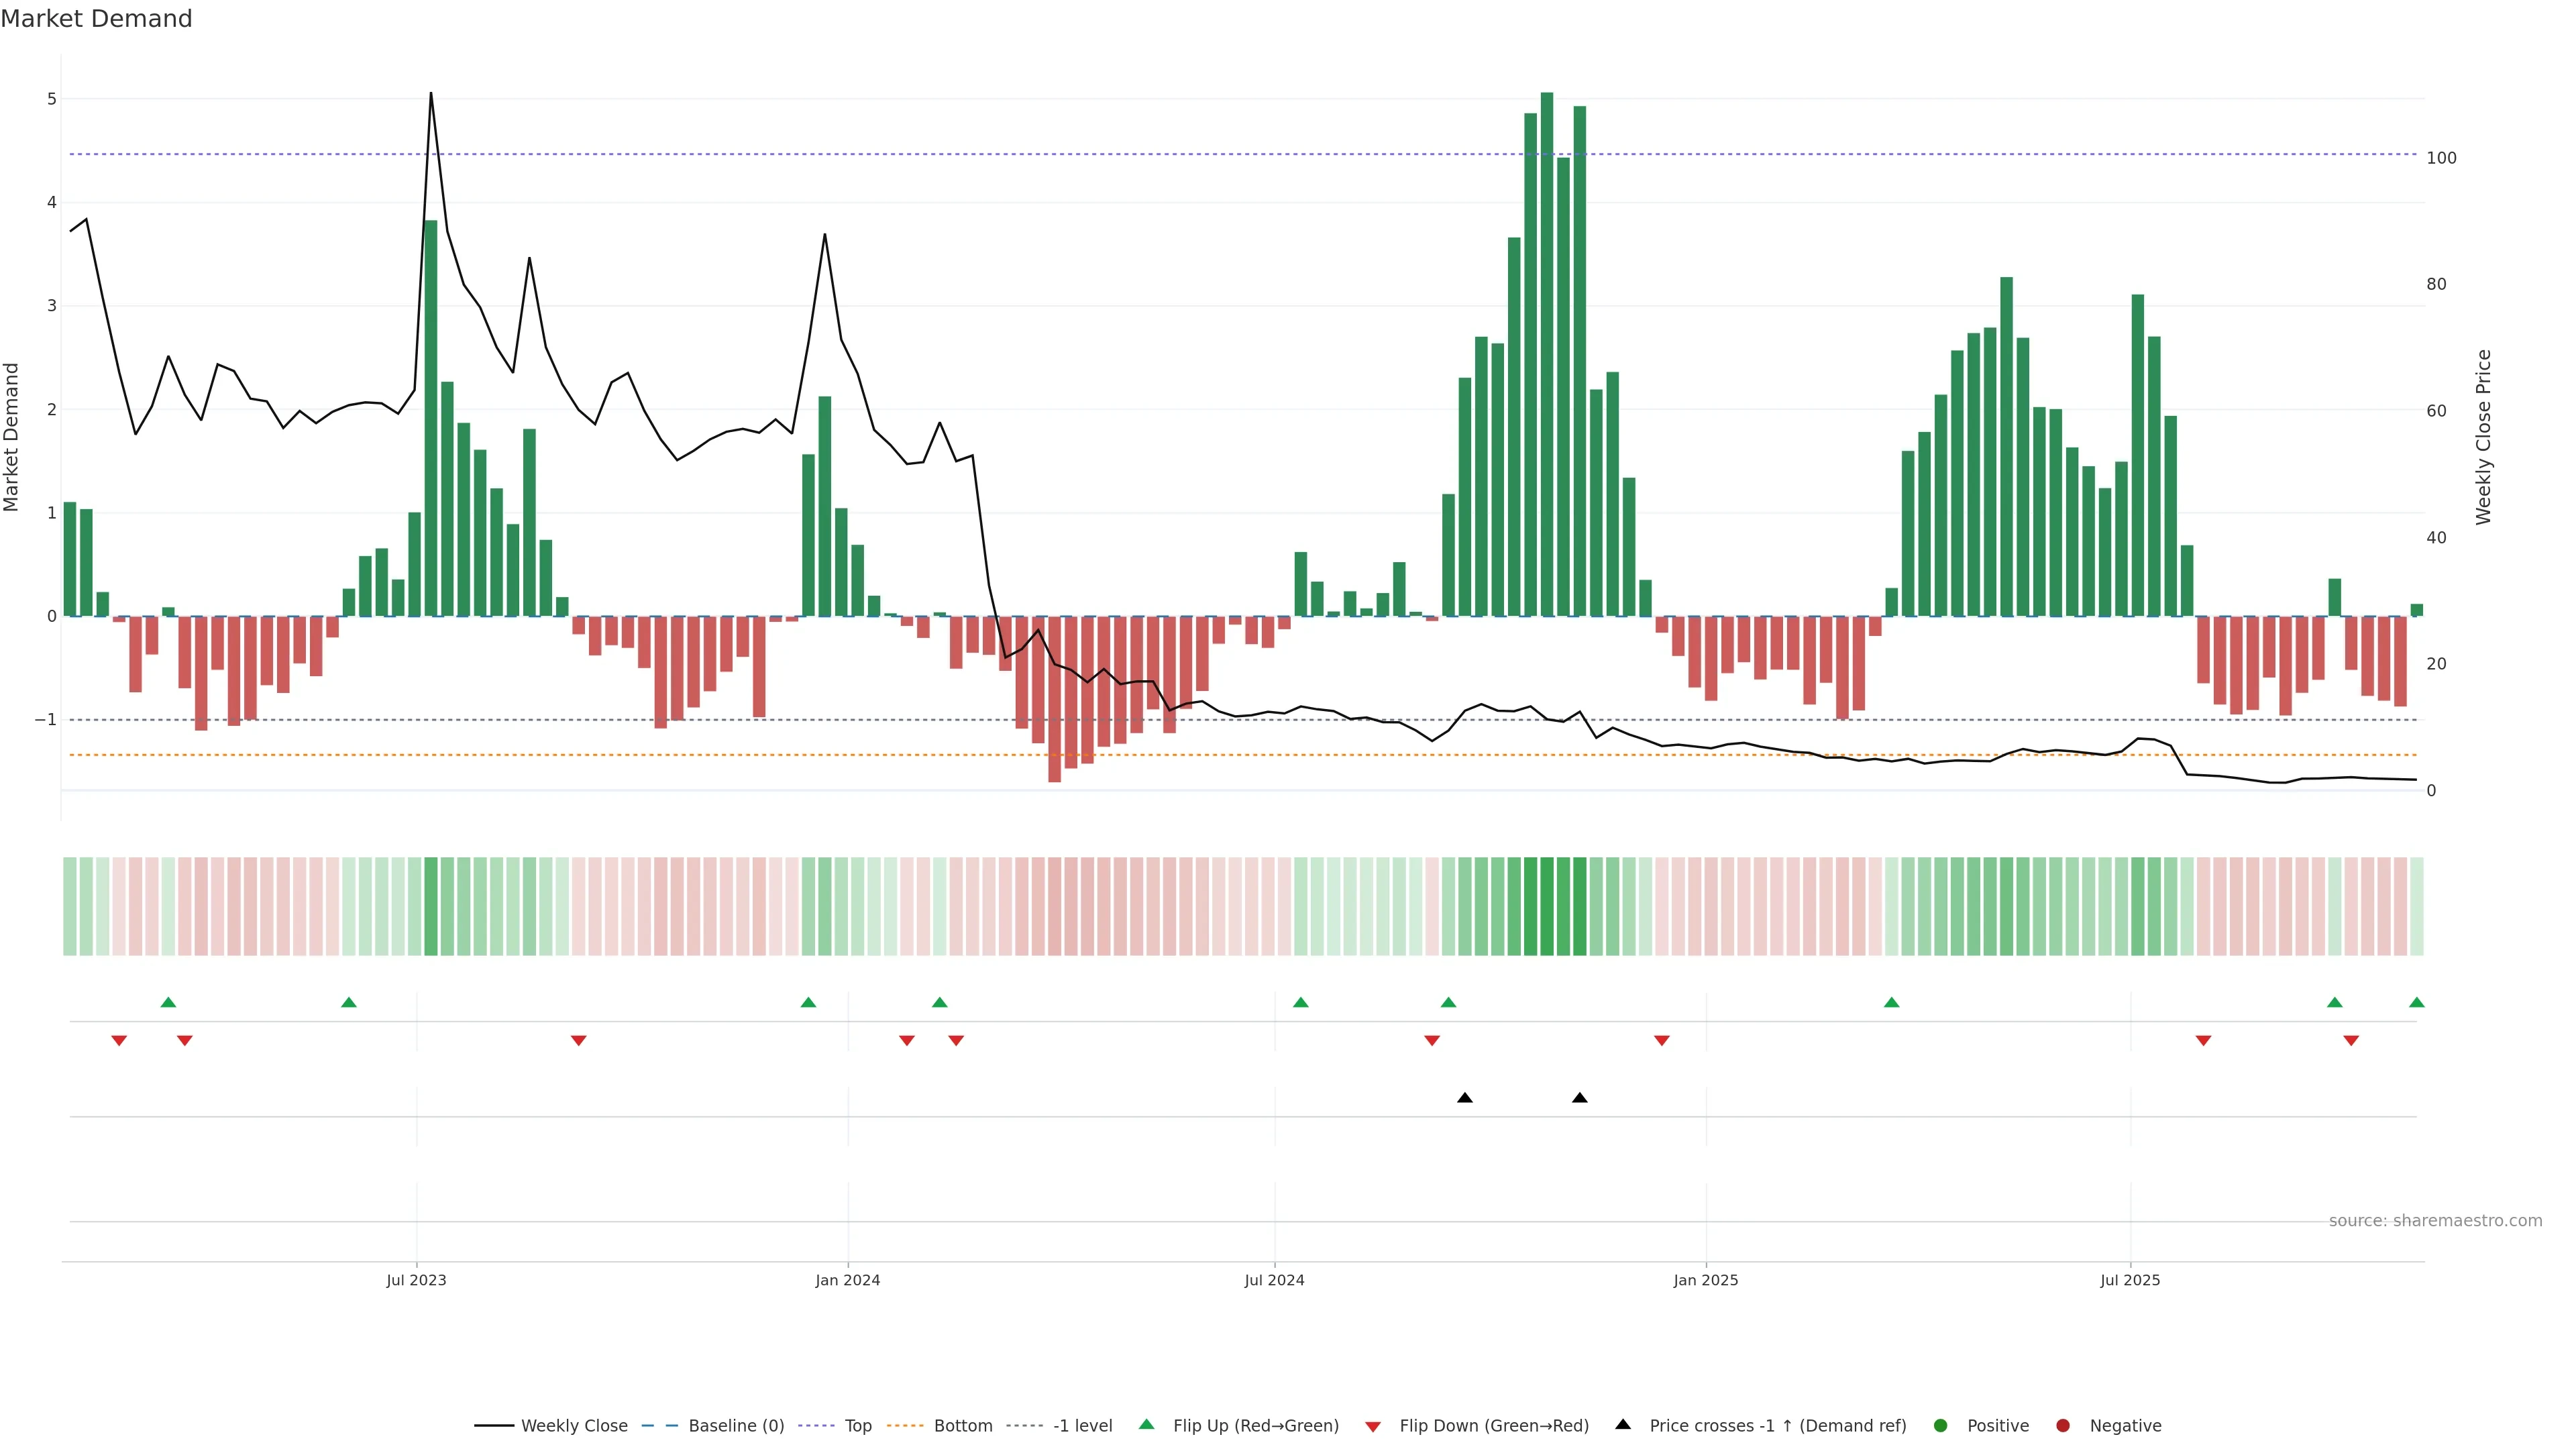Click the dark red Negative legend dot
Viewport: 2576px width, 1449px height.
click(2063, 1426)
